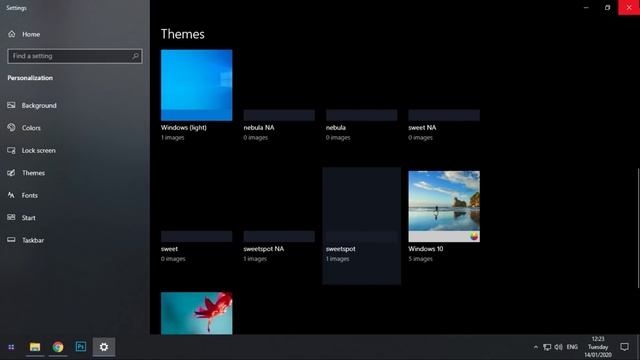Open File Explorer from taskbar
The image size is (640, 360).
(35, 347)
